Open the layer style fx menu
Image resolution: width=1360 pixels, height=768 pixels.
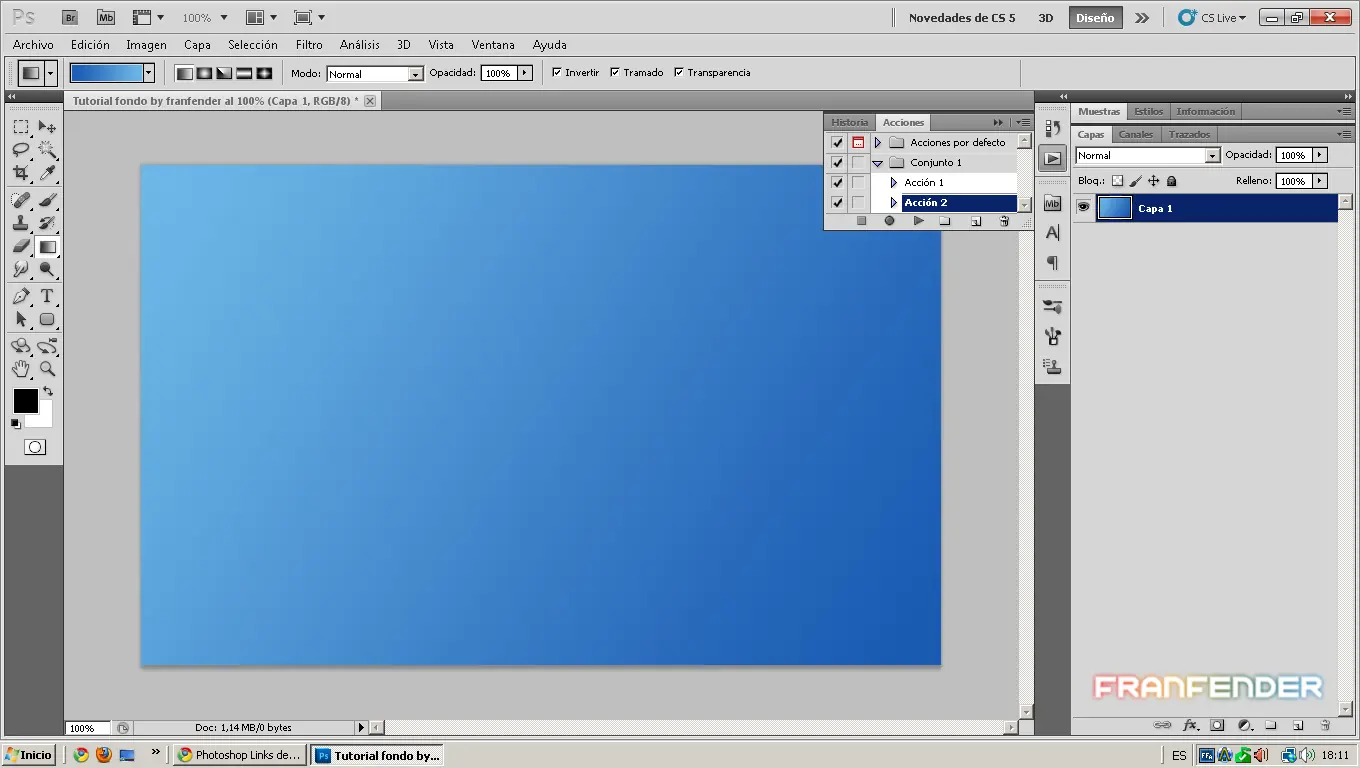pyautogui.click(x=1190, y=725)
